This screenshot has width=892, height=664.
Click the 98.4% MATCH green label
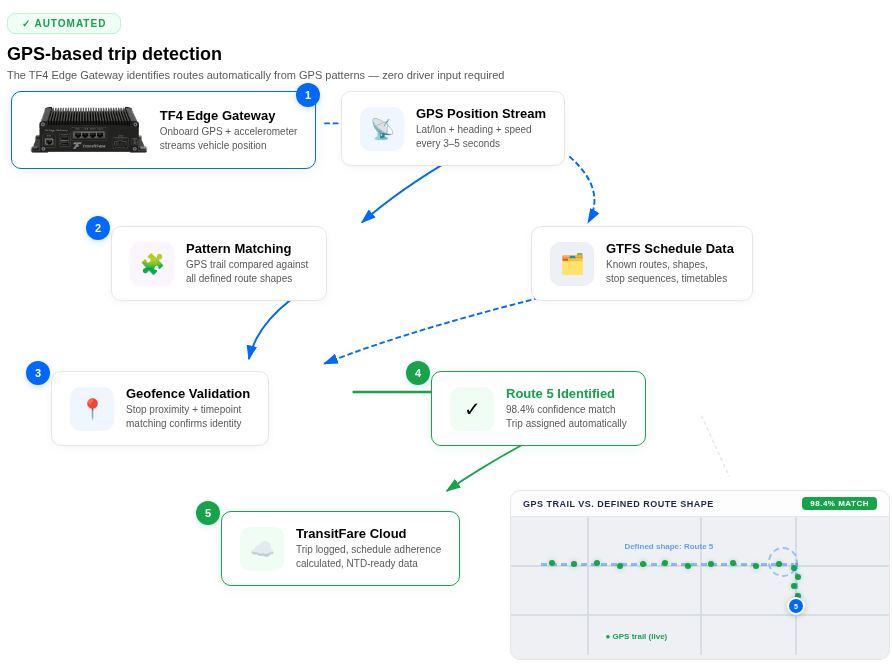[839, 504]
